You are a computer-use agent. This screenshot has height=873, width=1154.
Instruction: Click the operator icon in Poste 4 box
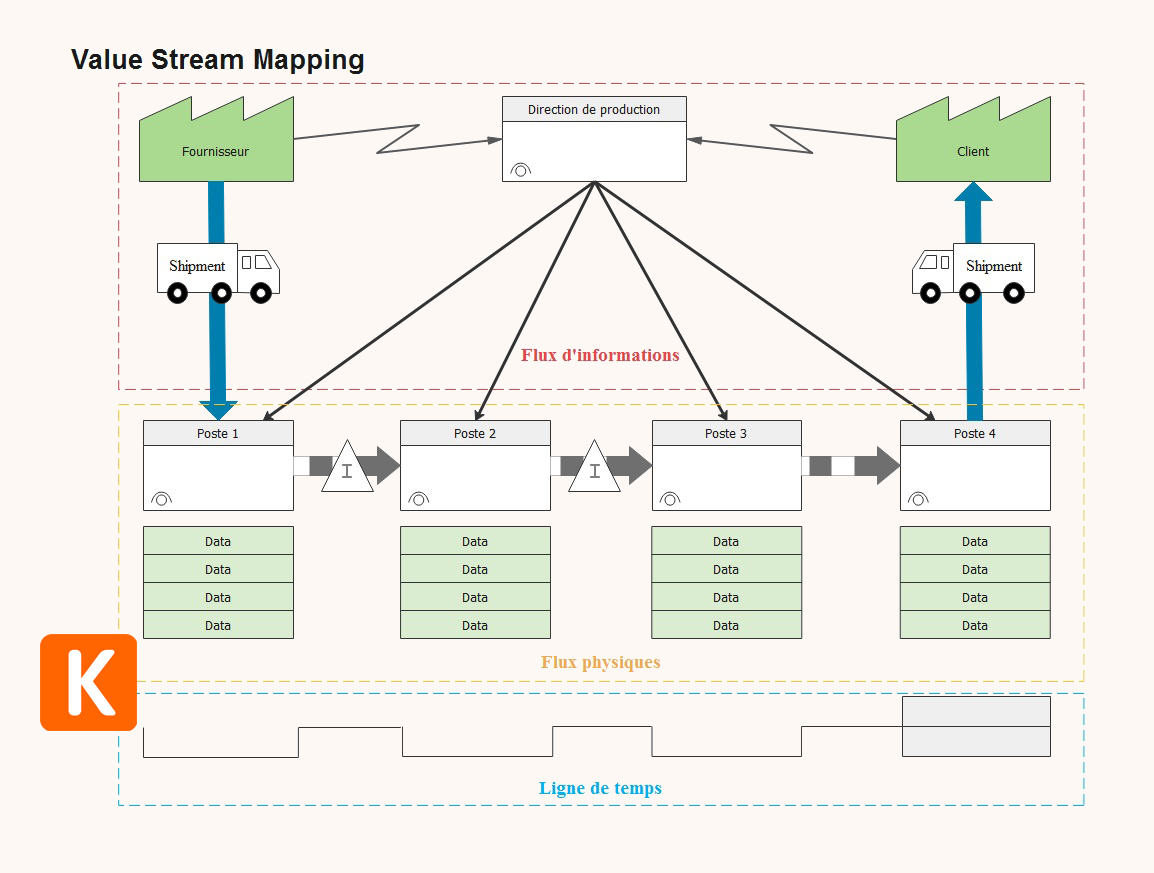[x=918, y=498]
